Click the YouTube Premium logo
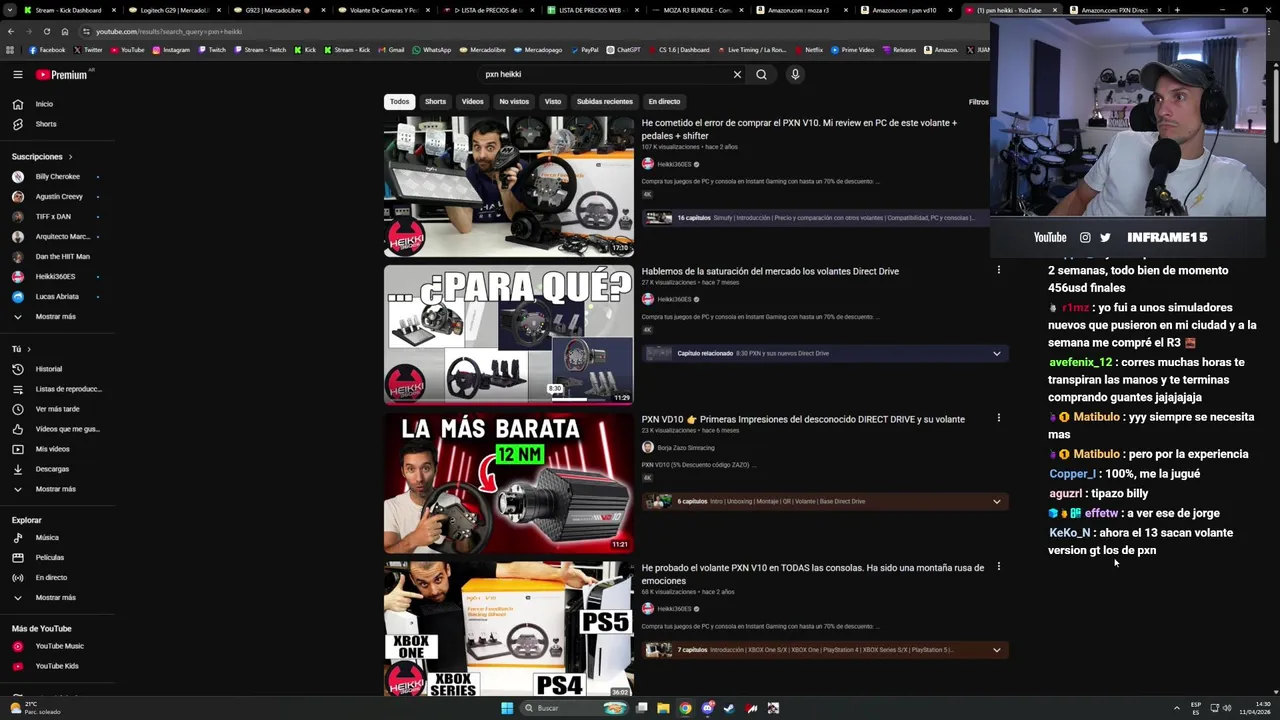 pyautogui.click(x=62, y=74)
